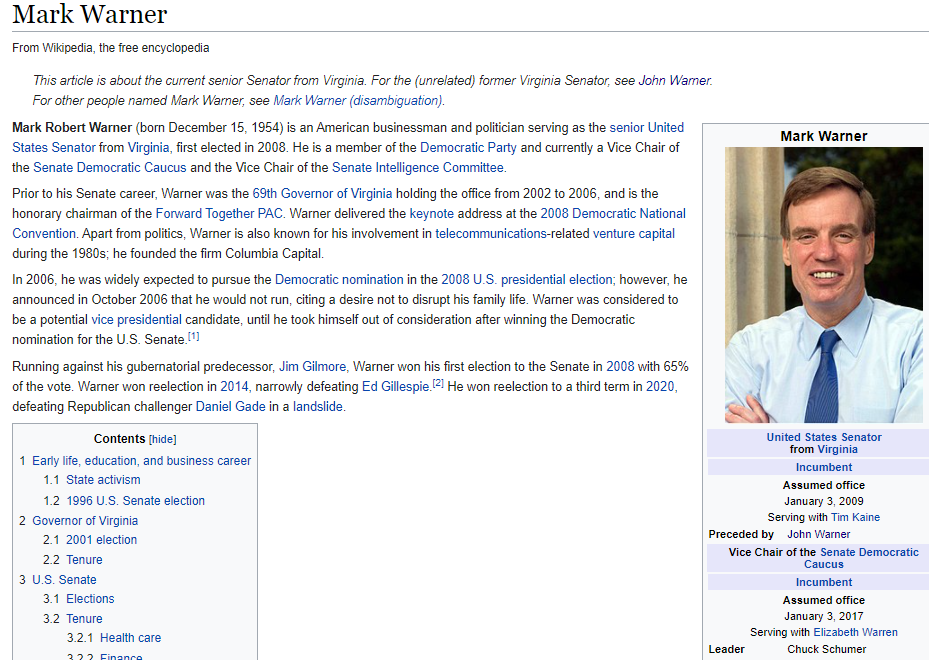
Task: Follow the Democratic nomination link
Action: click(x=339, y=280)
